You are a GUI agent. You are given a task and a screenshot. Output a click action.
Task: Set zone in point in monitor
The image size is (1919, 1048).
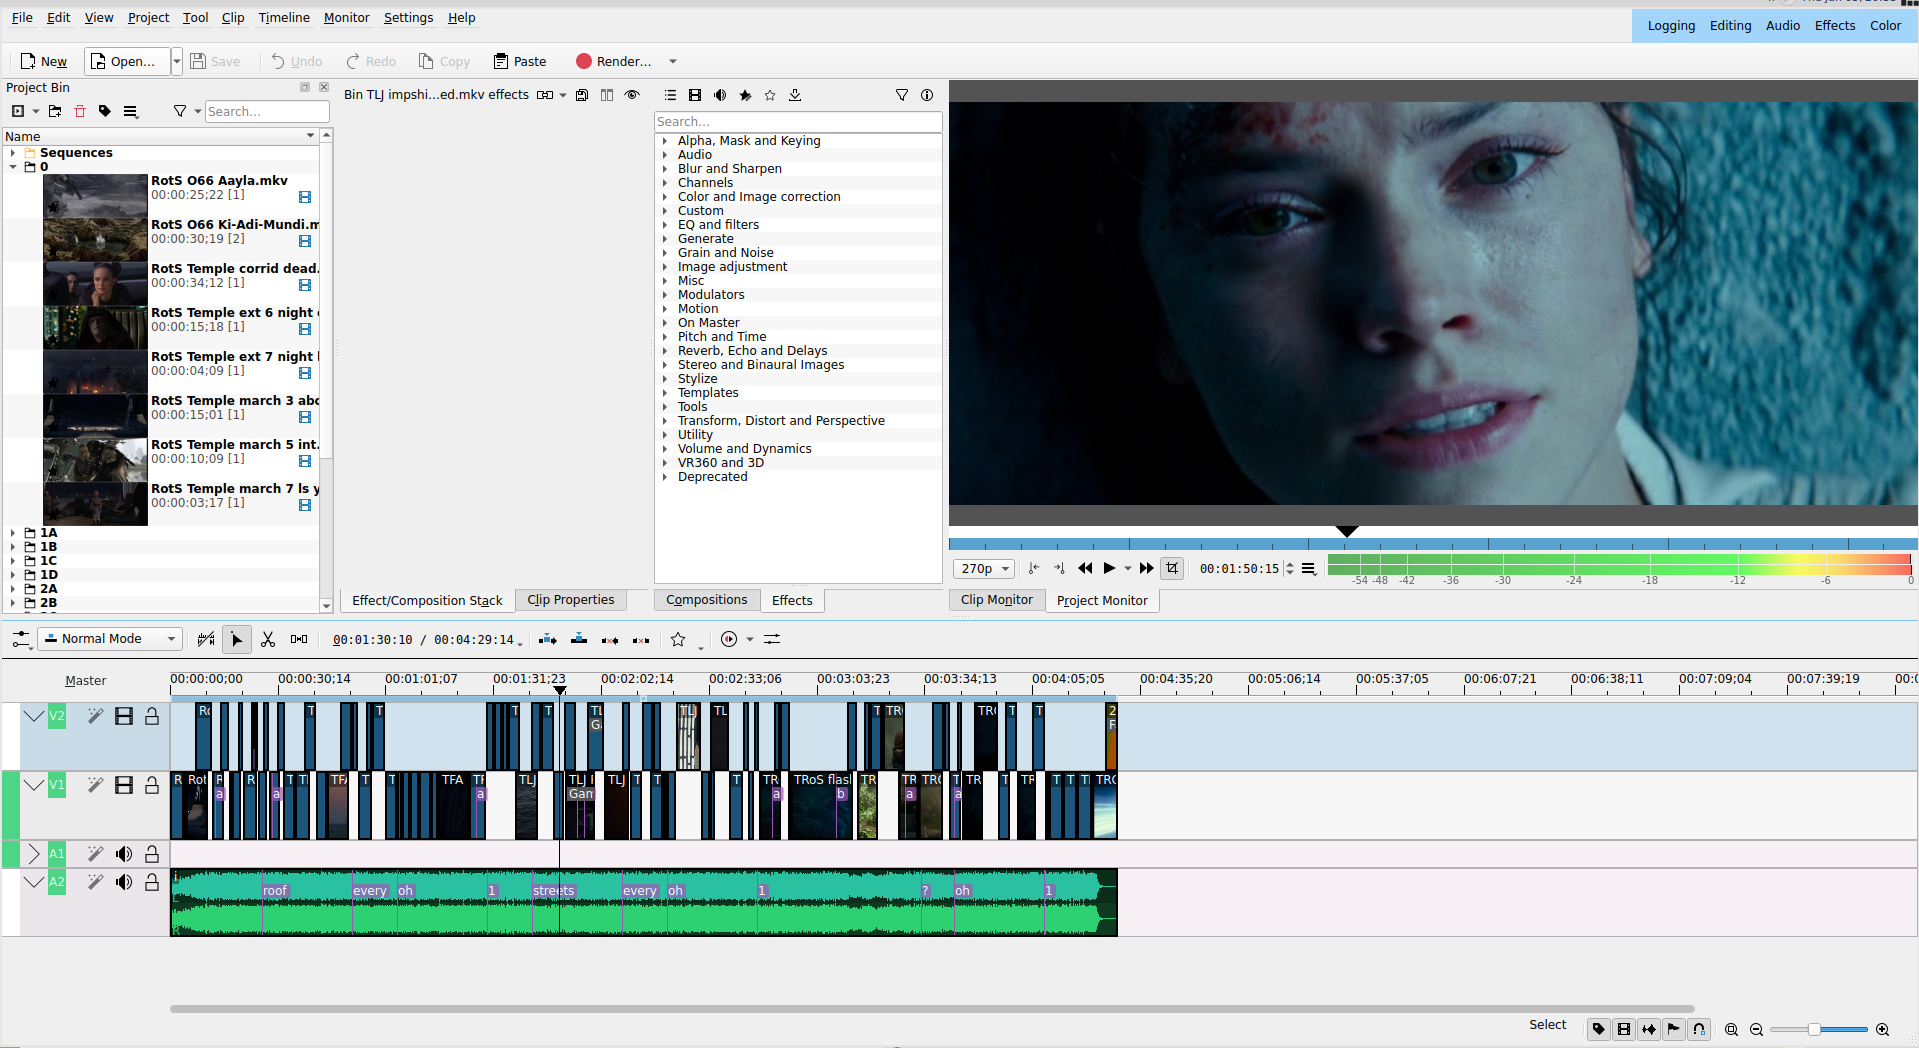point(1034,568)
